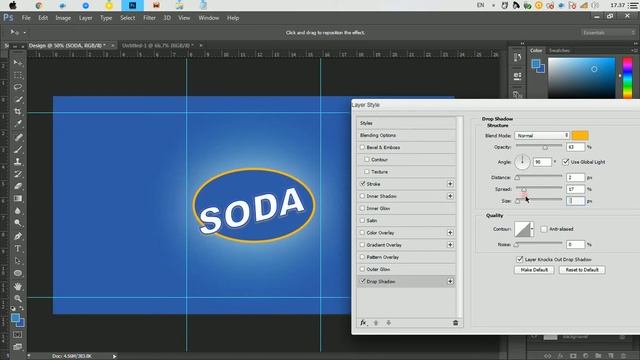Select the Gradient tool
This screenshot has height=360, width=640.
click(x=18, y=198)
